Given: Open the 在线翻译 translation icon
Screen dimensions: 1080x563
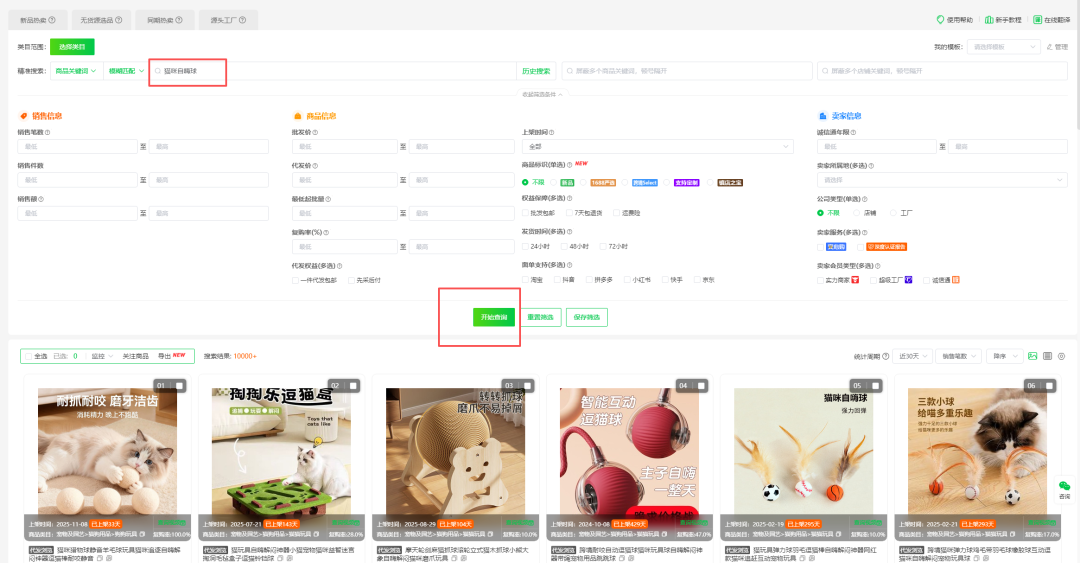Looking at the screenshot, I should point(1037,20).
